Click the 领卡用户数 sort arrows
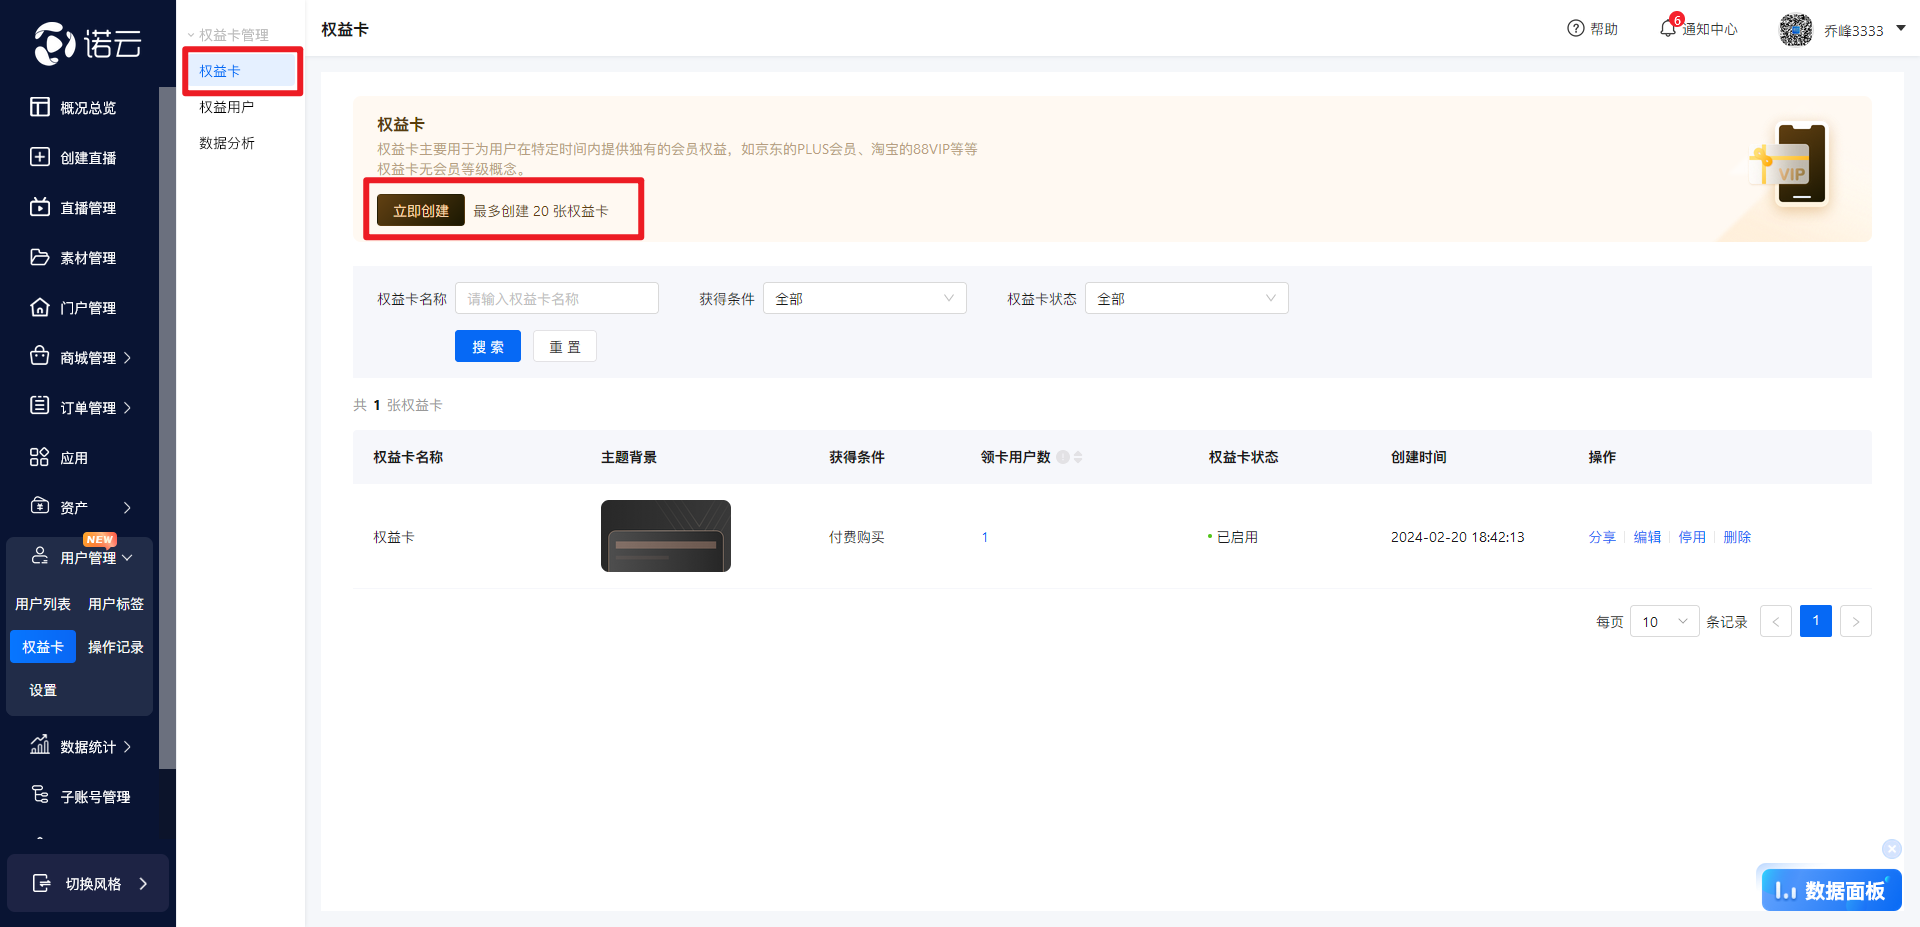The image size is (1920, 927). coord(1078,457)
